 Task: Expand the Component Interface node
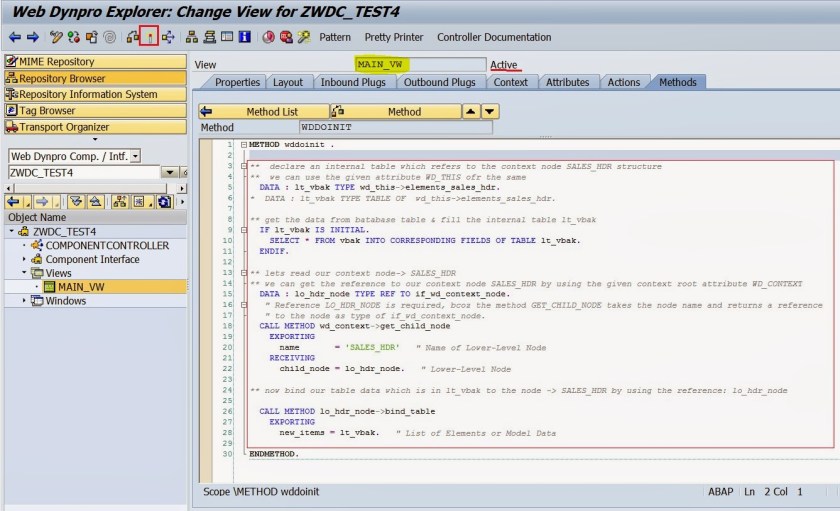[24, 259]
